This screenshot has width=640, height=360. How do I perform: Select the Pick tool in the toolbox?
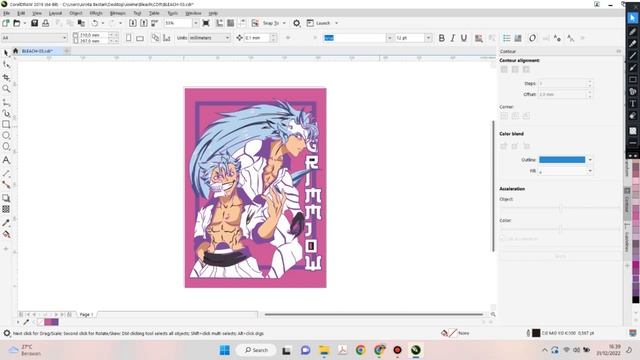tap(6, 53)
